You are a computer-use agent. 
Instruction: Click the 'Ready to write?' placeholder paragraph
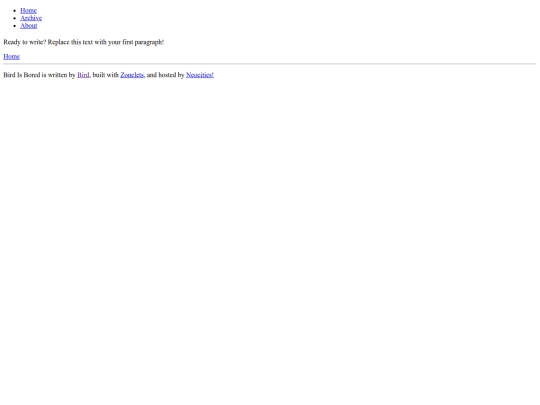coord(84,42)
